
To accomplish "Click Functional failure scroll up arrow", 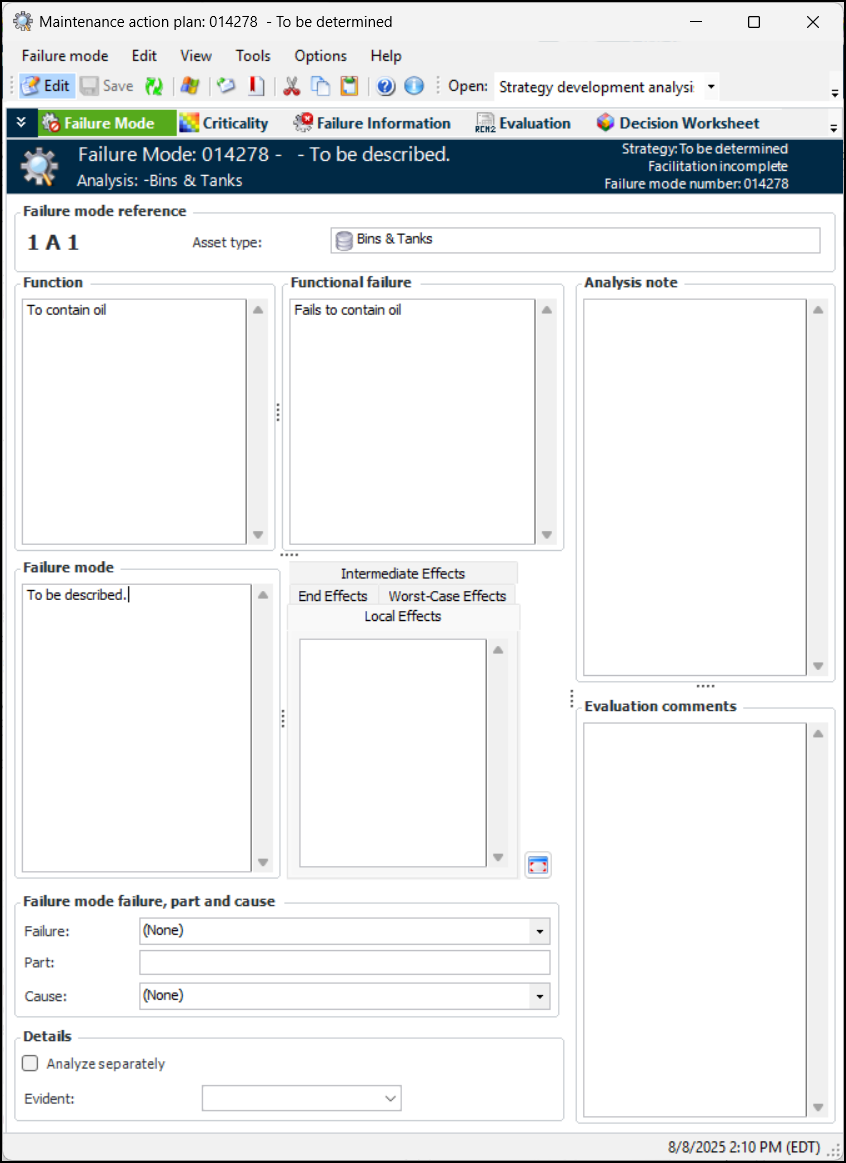I will point(546,310).
